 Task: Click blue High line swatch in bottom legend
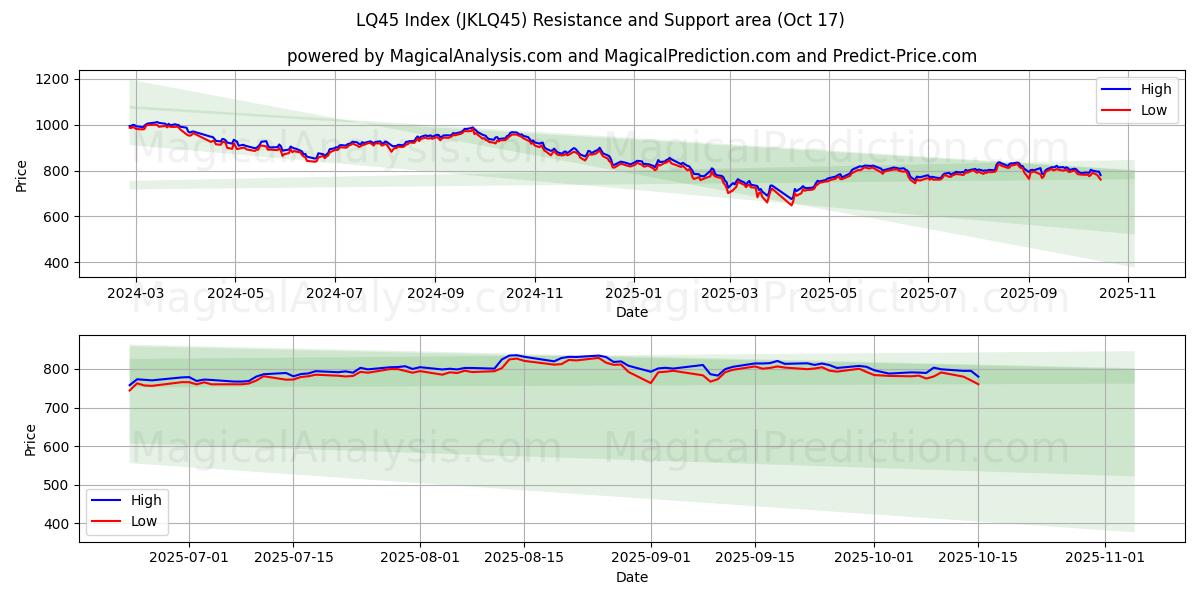[107, 500]
